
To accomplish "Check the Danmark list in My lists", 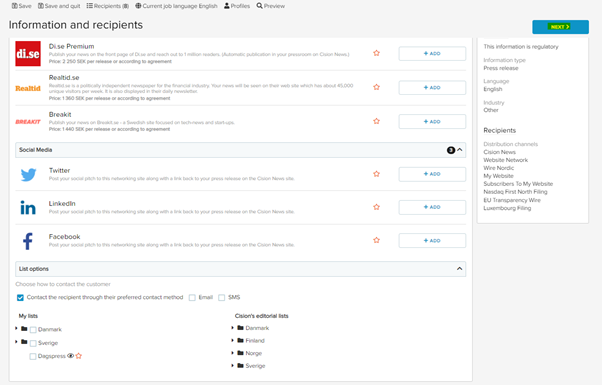I will [x=33, y=330].
